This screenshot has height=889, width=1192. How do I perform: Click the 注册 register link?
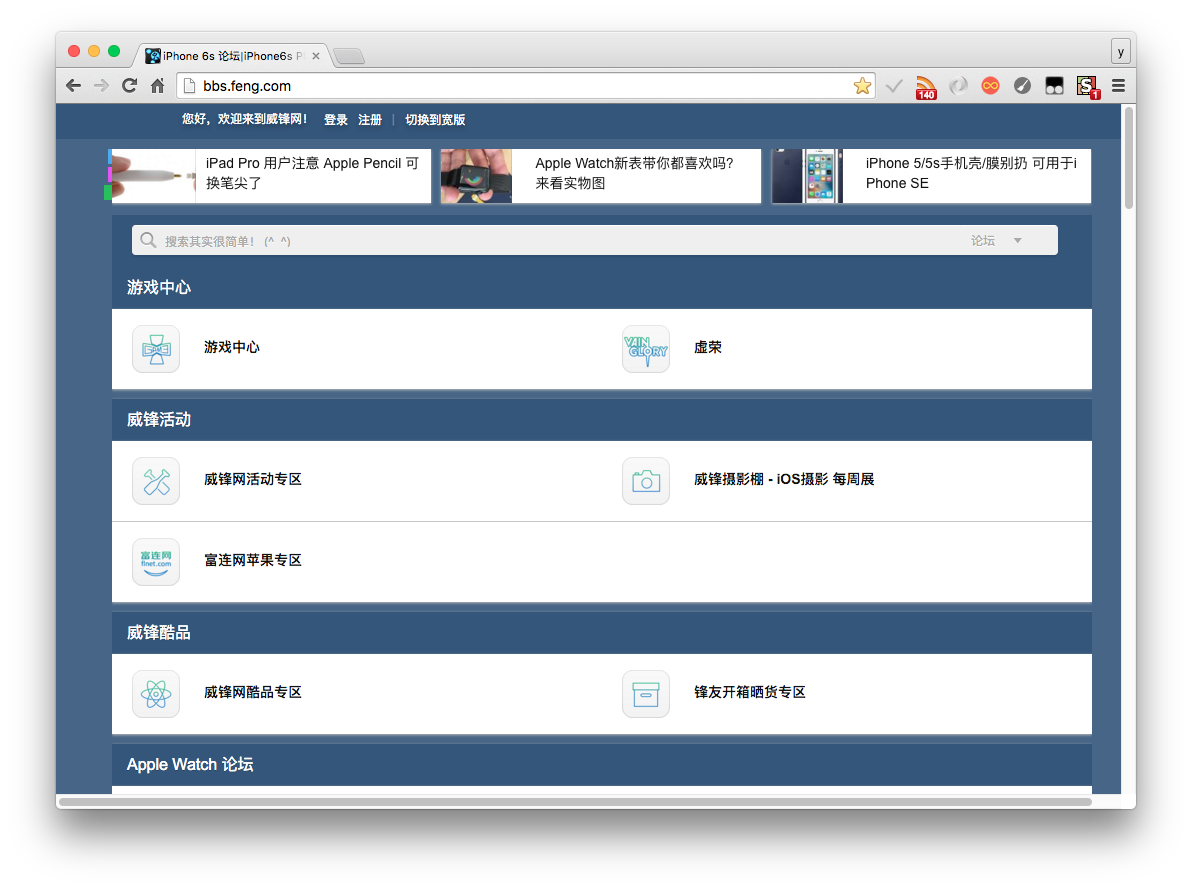point(369,119)
